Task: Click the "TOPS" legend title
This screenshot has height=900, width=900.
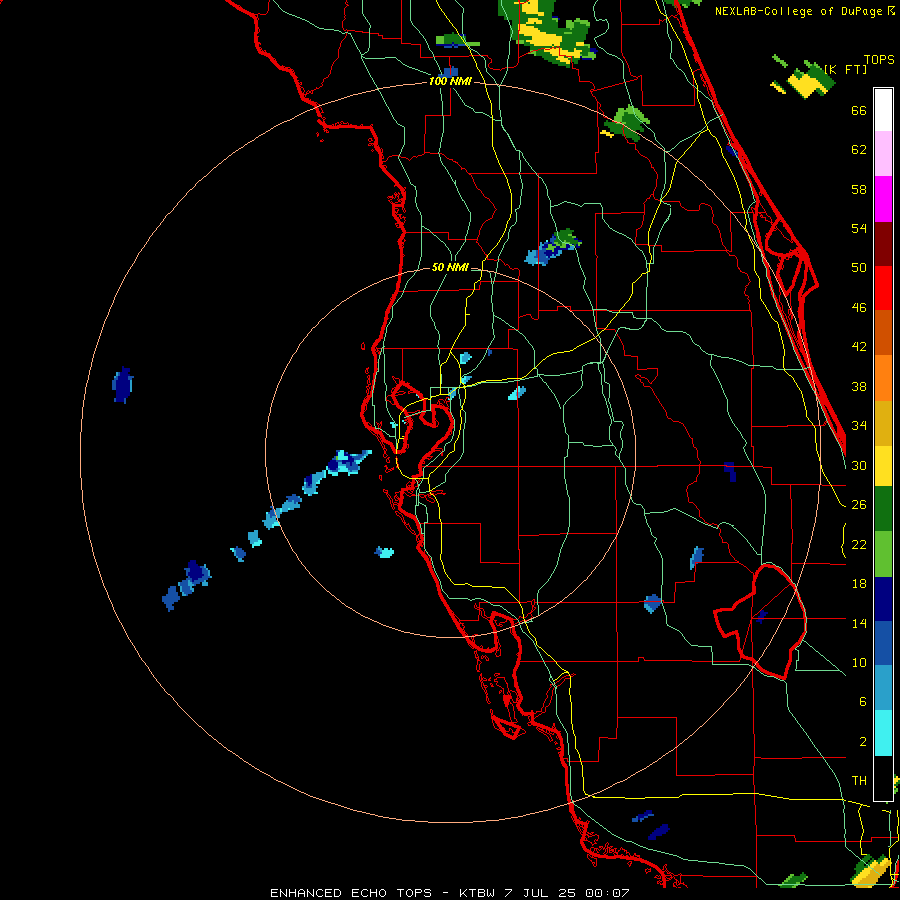Action: tap(879, 60)
